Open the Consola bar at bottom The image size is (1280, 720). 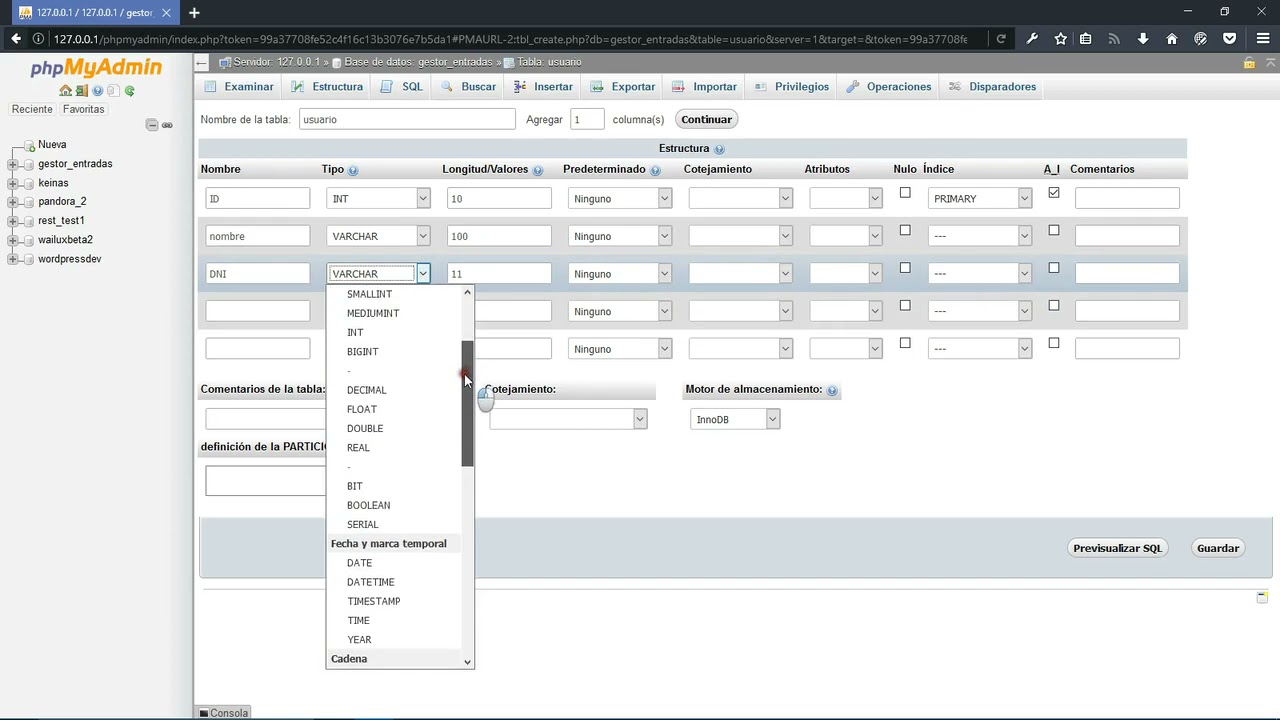[223, 713]
